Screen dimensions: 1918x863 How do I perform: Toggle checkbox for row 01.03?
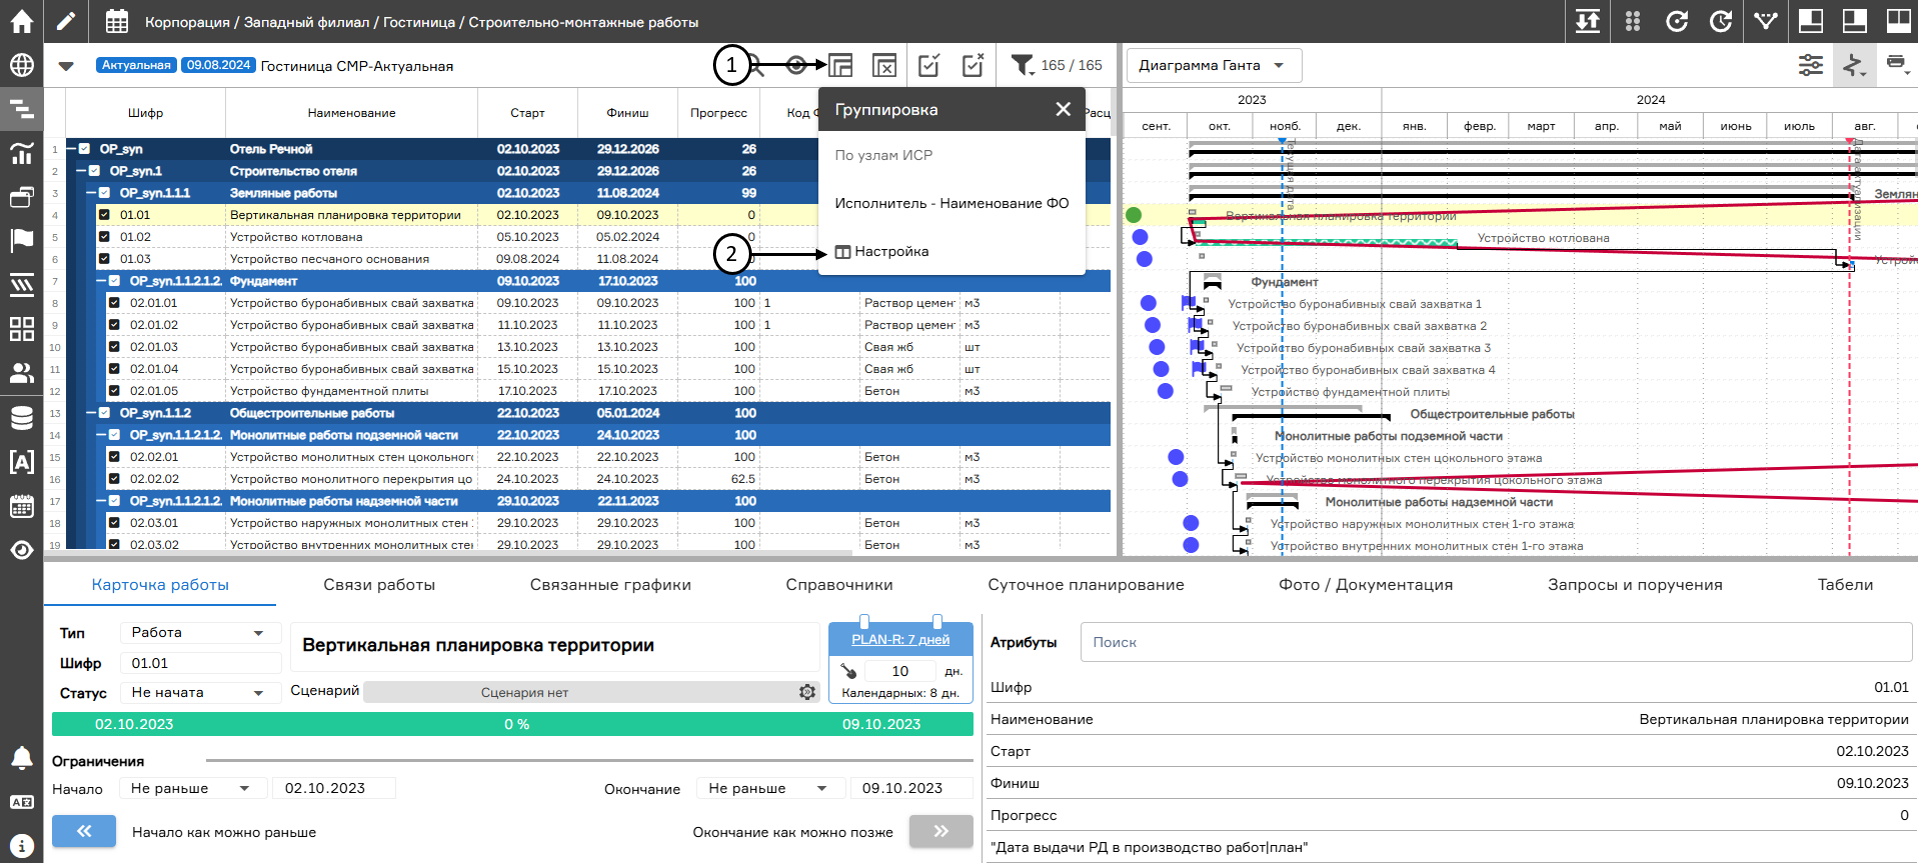(104, 259)
